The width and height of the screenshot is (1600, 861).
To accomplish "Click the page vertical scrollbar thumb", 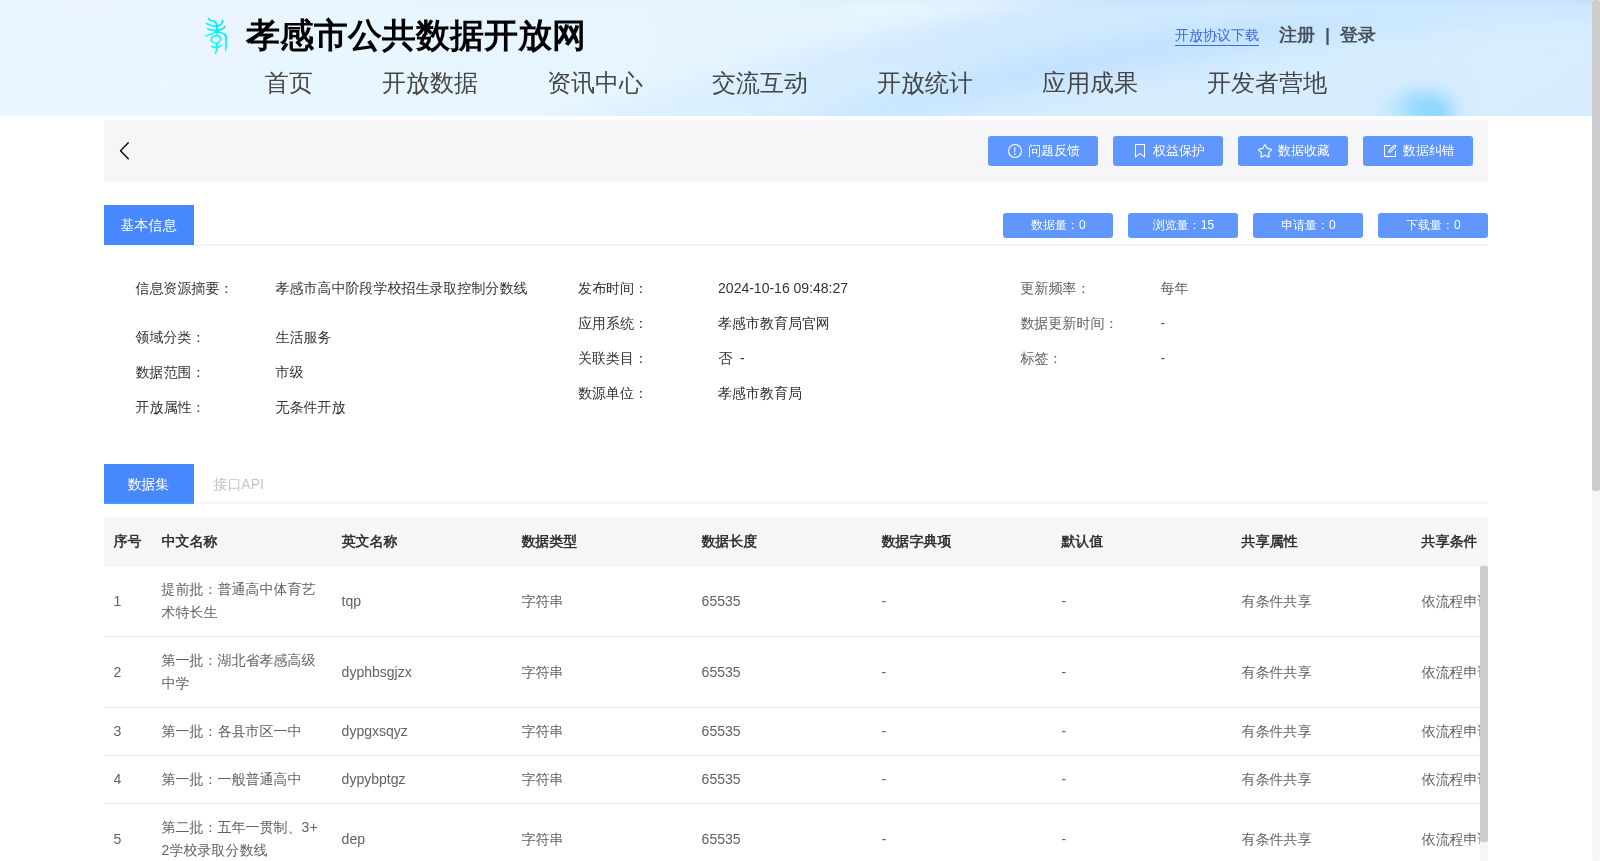I will [x=1596, y=245].
